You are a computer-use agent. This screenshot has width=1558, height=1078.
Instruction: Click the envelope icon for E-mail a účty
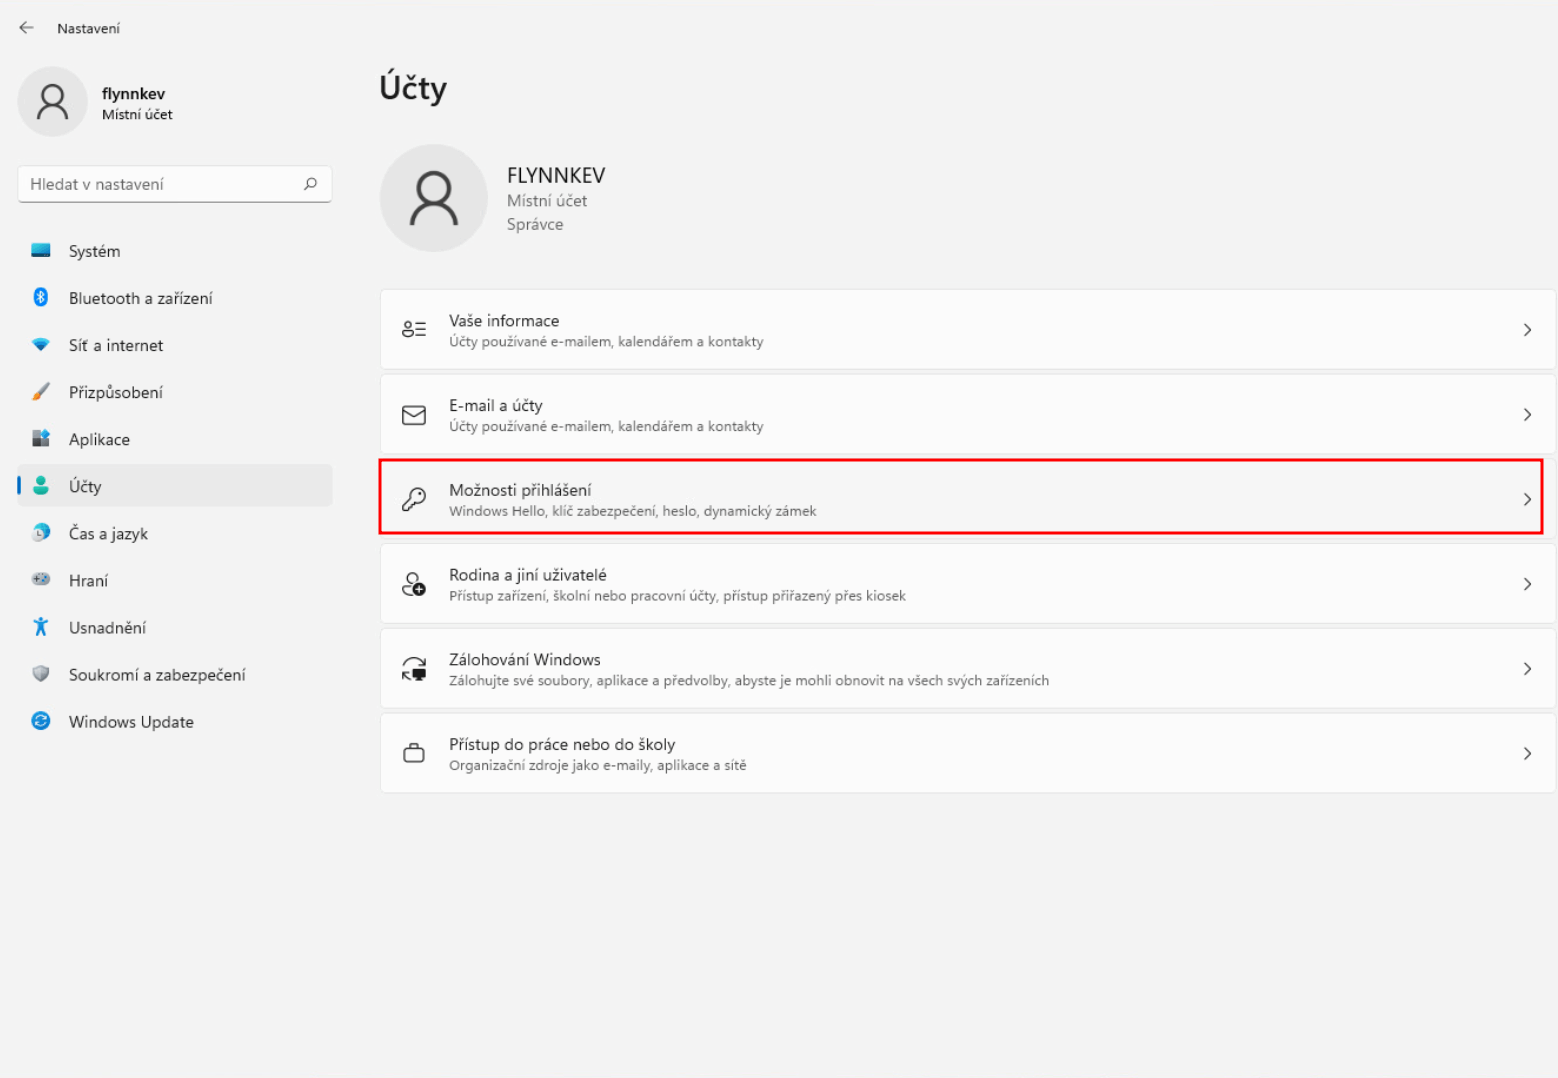coord(414,415)
